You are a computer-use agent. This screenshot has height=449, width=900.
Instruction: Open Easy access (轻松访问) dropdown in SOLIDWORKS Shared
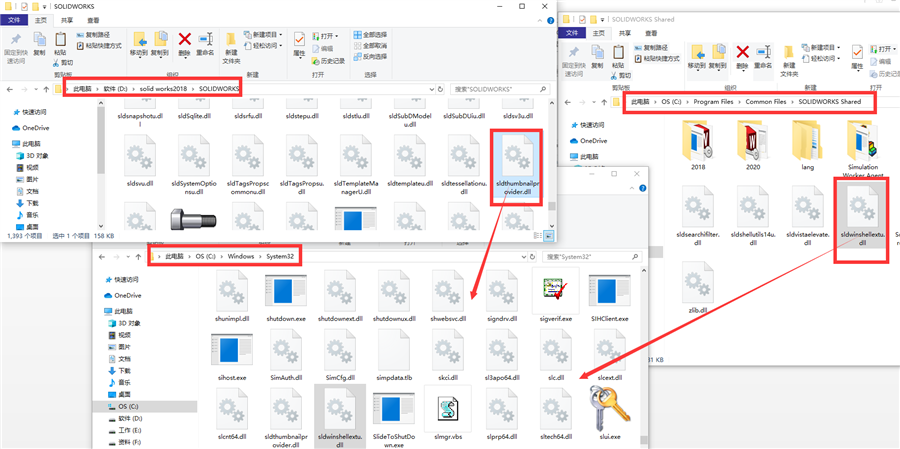pos(821,59)
